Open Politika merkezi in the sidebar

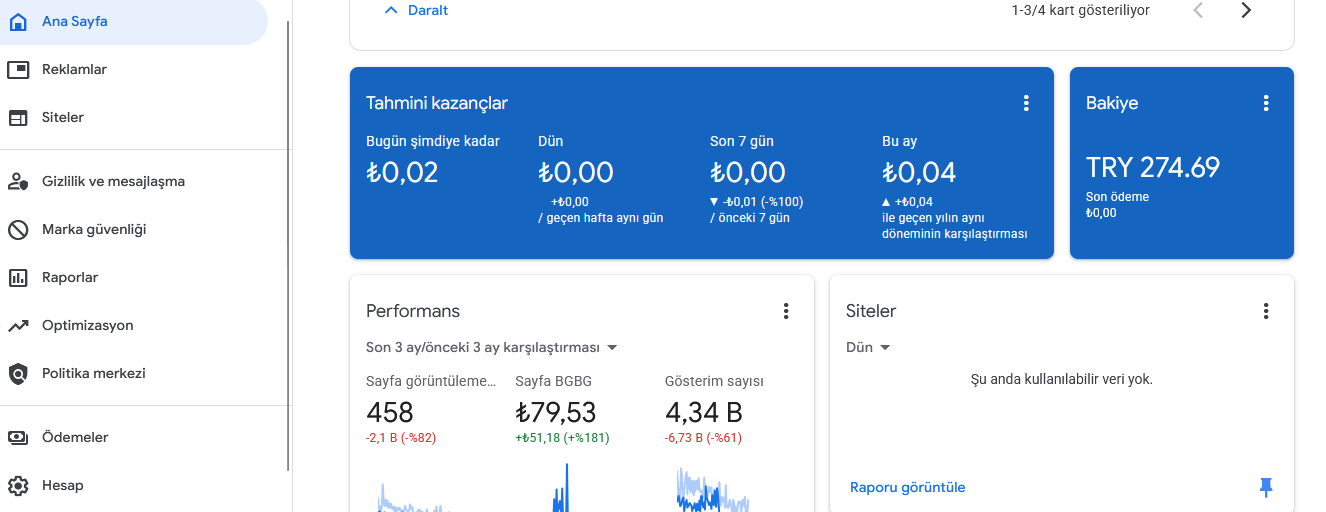(x=134, y=373)
